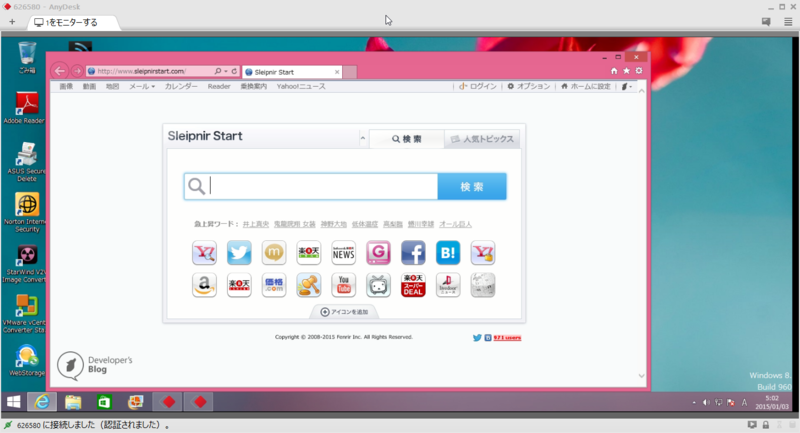800x433 pixels.
Task: Open the Sleipnir leaf dropdown menu
Action: pyautogui.click(x=627, y=87)
